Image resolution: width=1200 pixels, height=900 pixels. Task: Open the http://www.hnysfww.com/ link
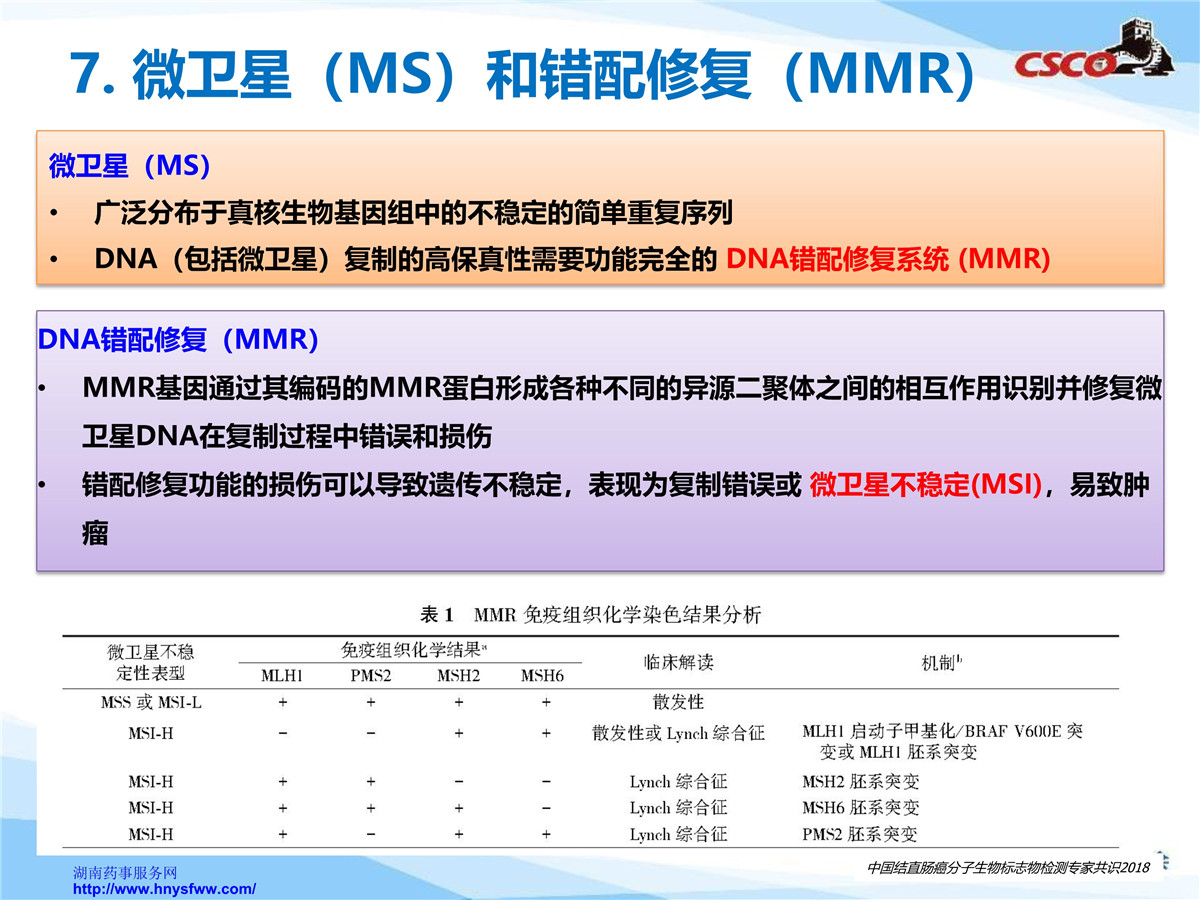pos(166,888)
